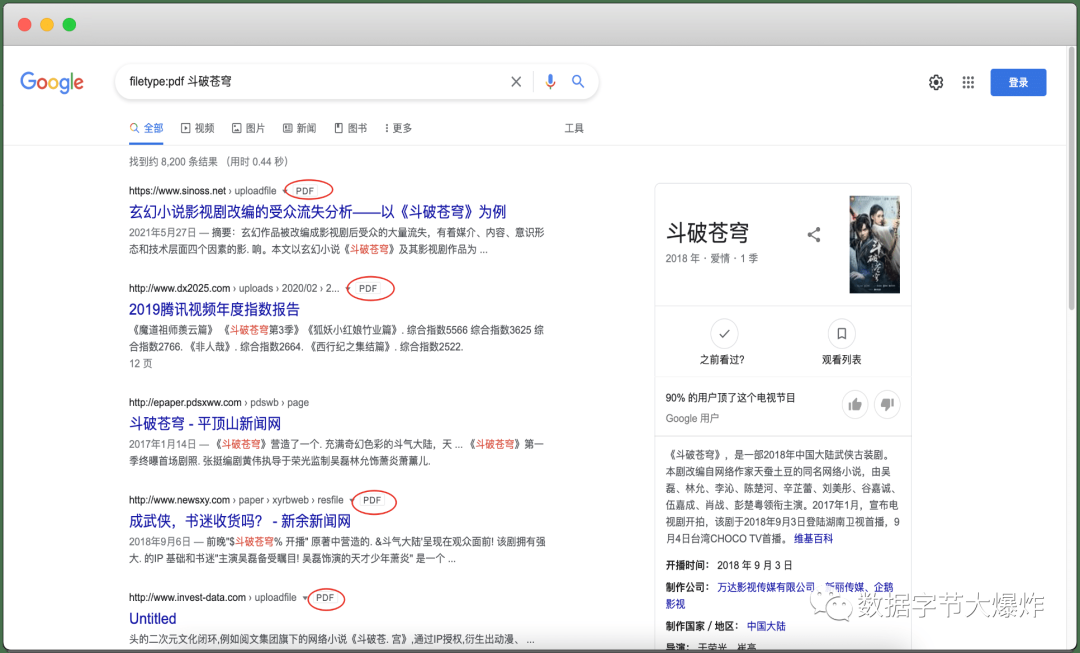Screen dimensions: 1080x653
Task: Share the 斗破苍穹 knowledge panel
Action: [x=813, y=235]
